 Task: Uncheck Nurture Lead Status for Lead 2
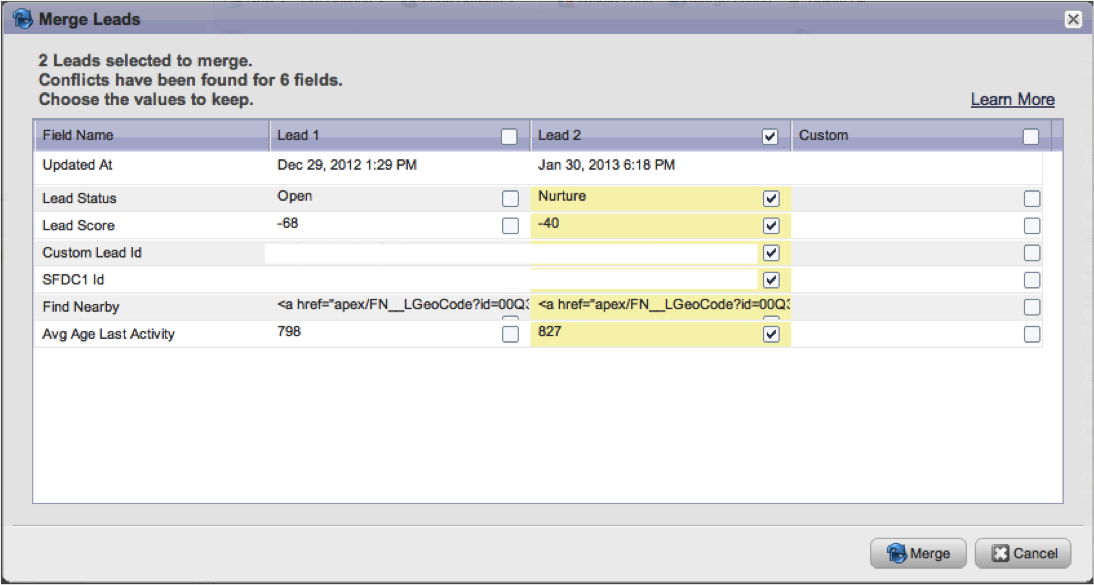(x=770, y=198)
